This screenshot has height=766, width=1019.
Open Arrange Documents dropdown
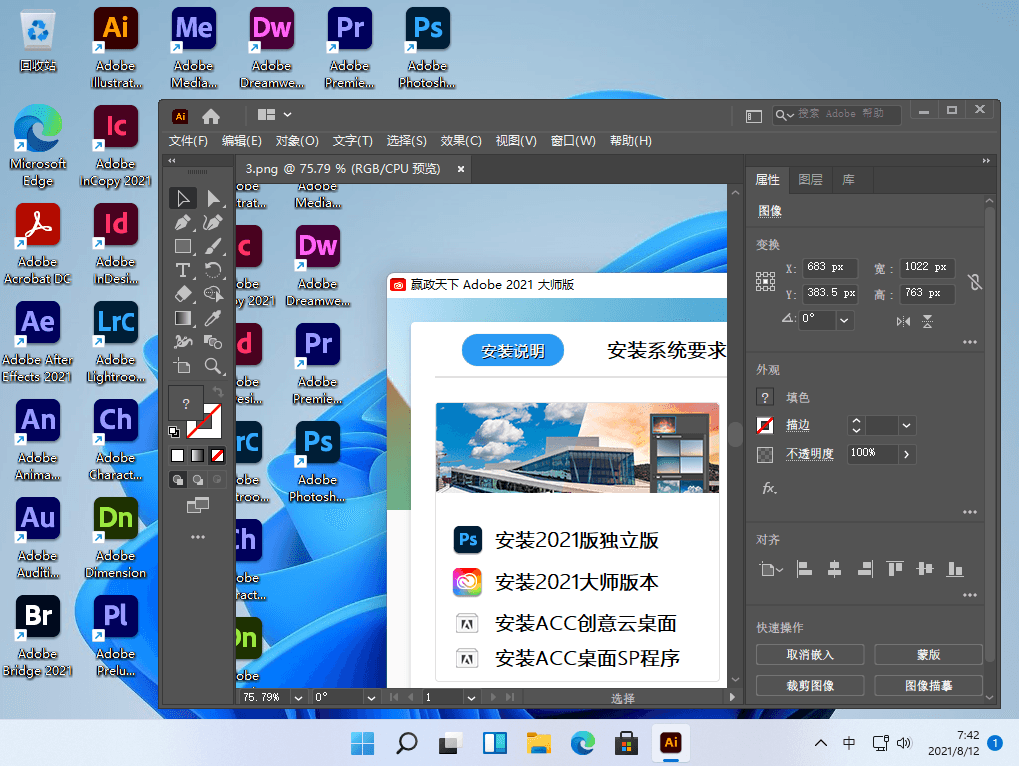tap(274, 115)
